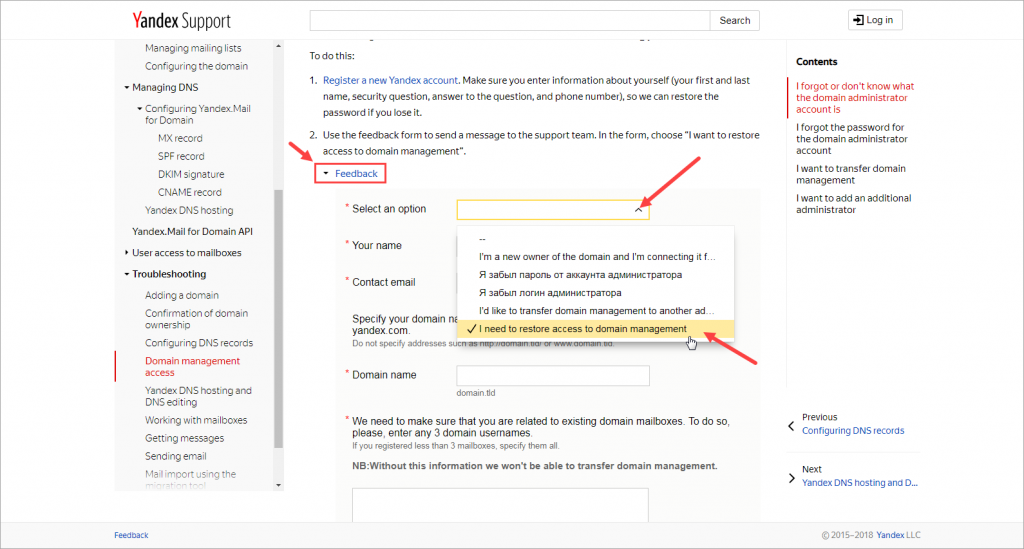Choose 'Я забыл пароль от аккаунта администратора' option
This screenshot has width=1024, height=549.
[596, 275]
